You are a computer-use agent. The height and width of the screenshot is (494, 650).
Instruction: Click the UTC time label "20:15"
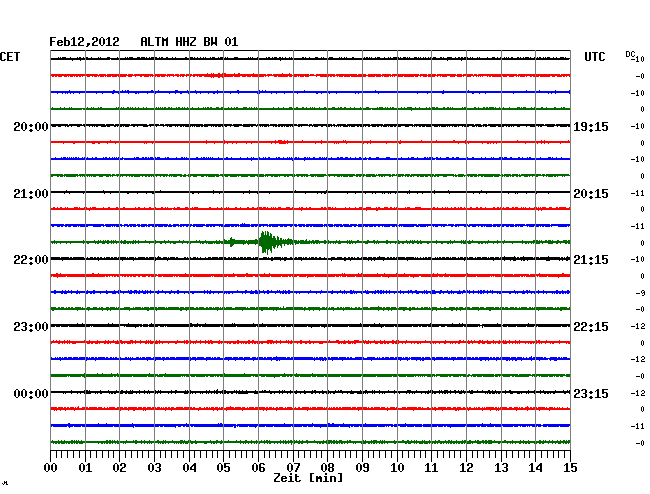coord(591,194)
